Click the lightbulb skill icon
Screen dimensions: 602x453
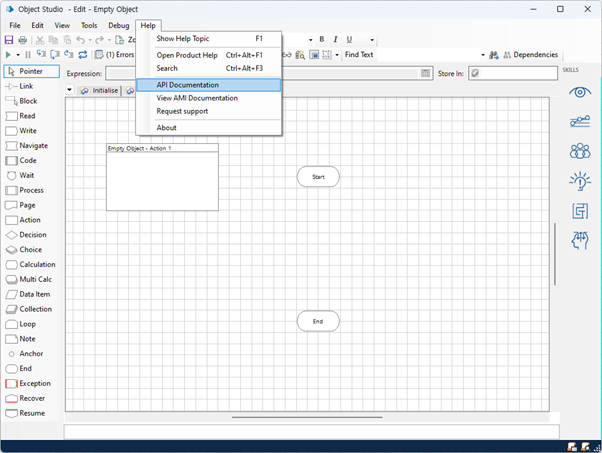coord(579,181)
